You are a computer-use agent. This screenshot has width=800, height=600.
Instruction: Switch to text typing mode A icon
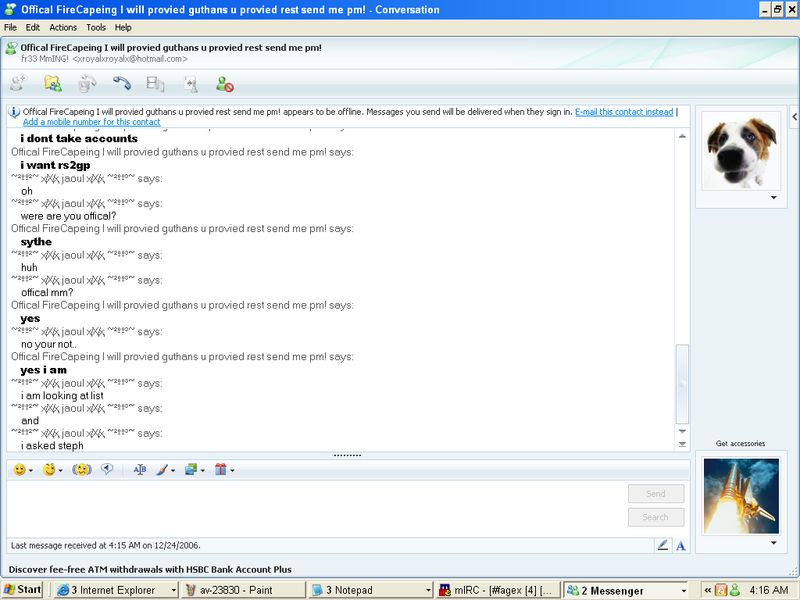[681, 546]
